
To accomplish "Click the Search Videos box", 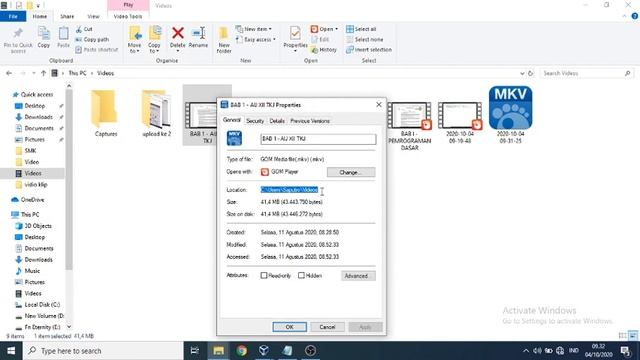I will click(x=586, y=73).
